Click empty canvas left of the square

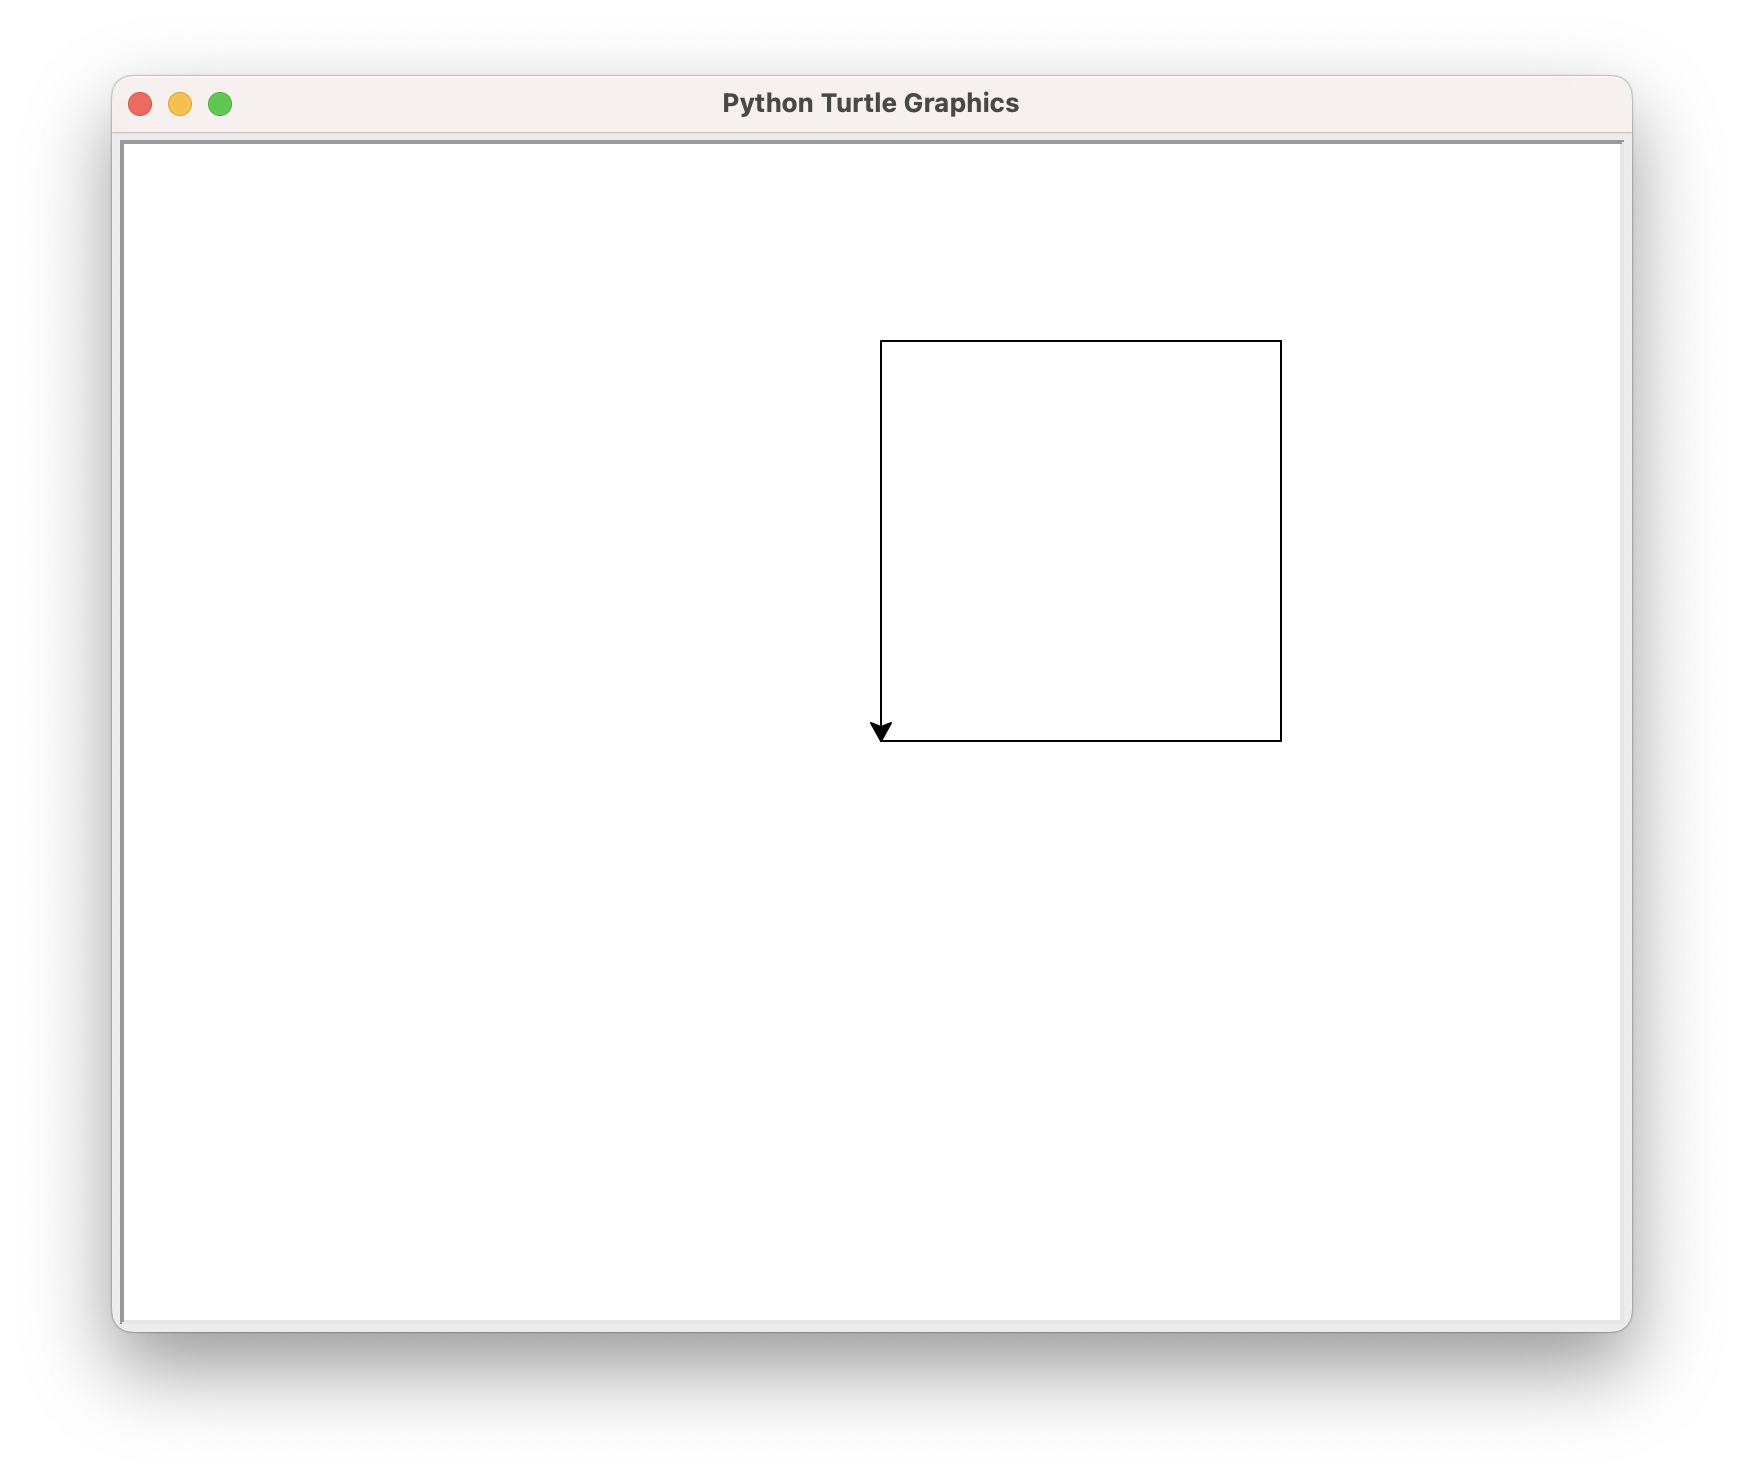pyautogui.click(x=500, y=541)
